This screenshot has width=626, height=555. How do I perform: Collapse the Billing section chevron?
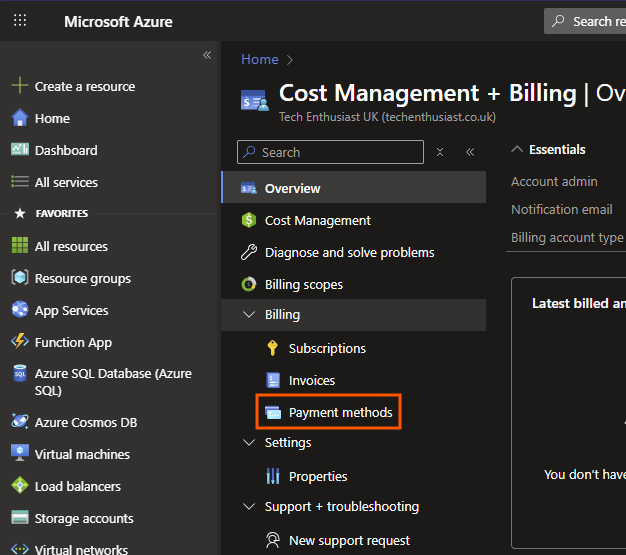pyautogui.click(x=249, y=315)
